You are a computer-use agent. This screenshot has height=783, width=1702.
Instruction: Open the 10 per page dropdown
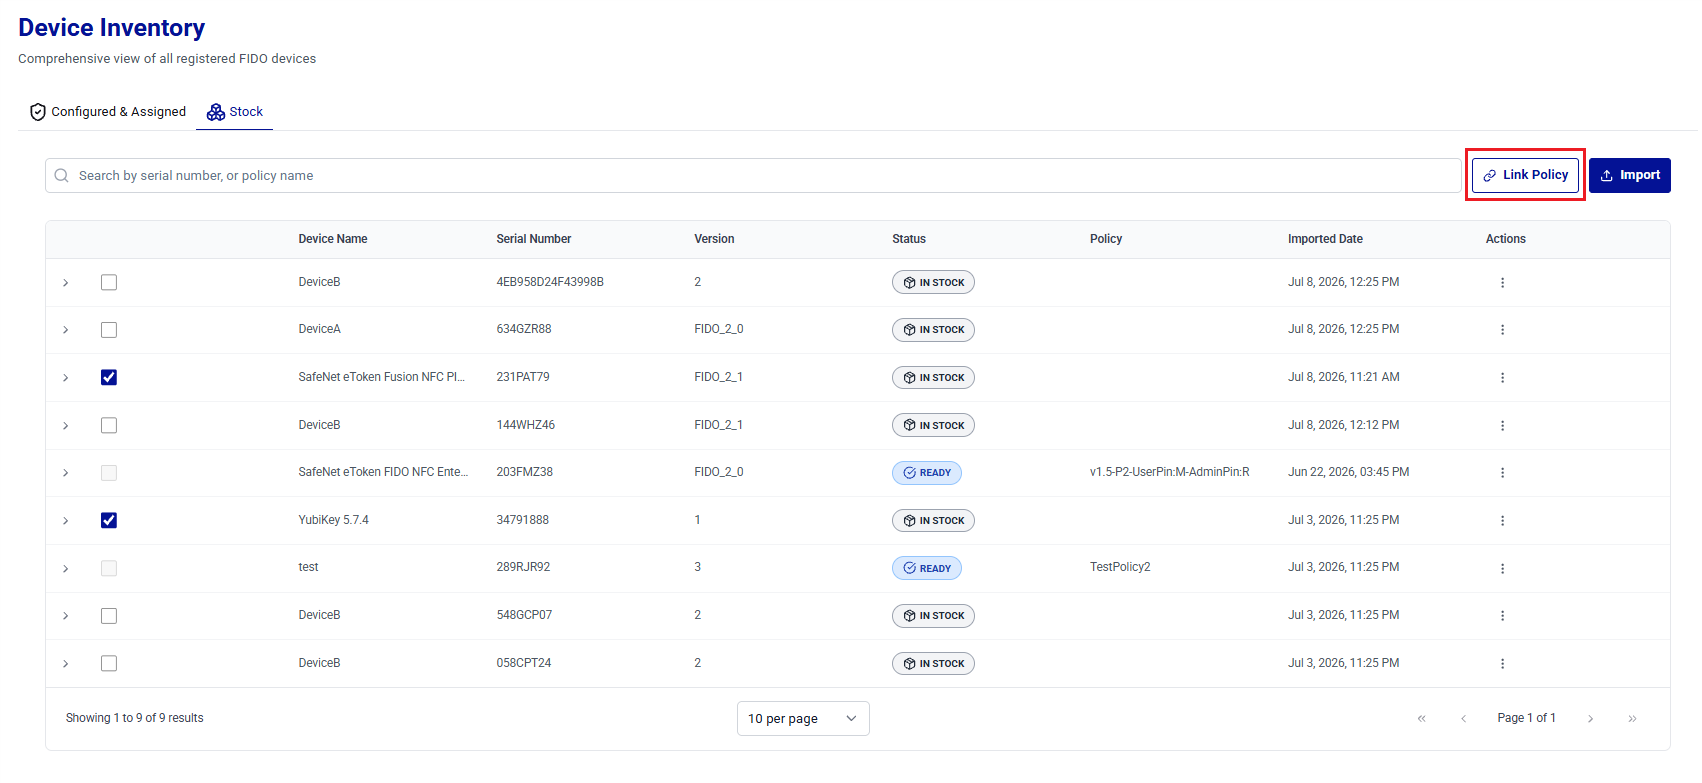[803, 719]
